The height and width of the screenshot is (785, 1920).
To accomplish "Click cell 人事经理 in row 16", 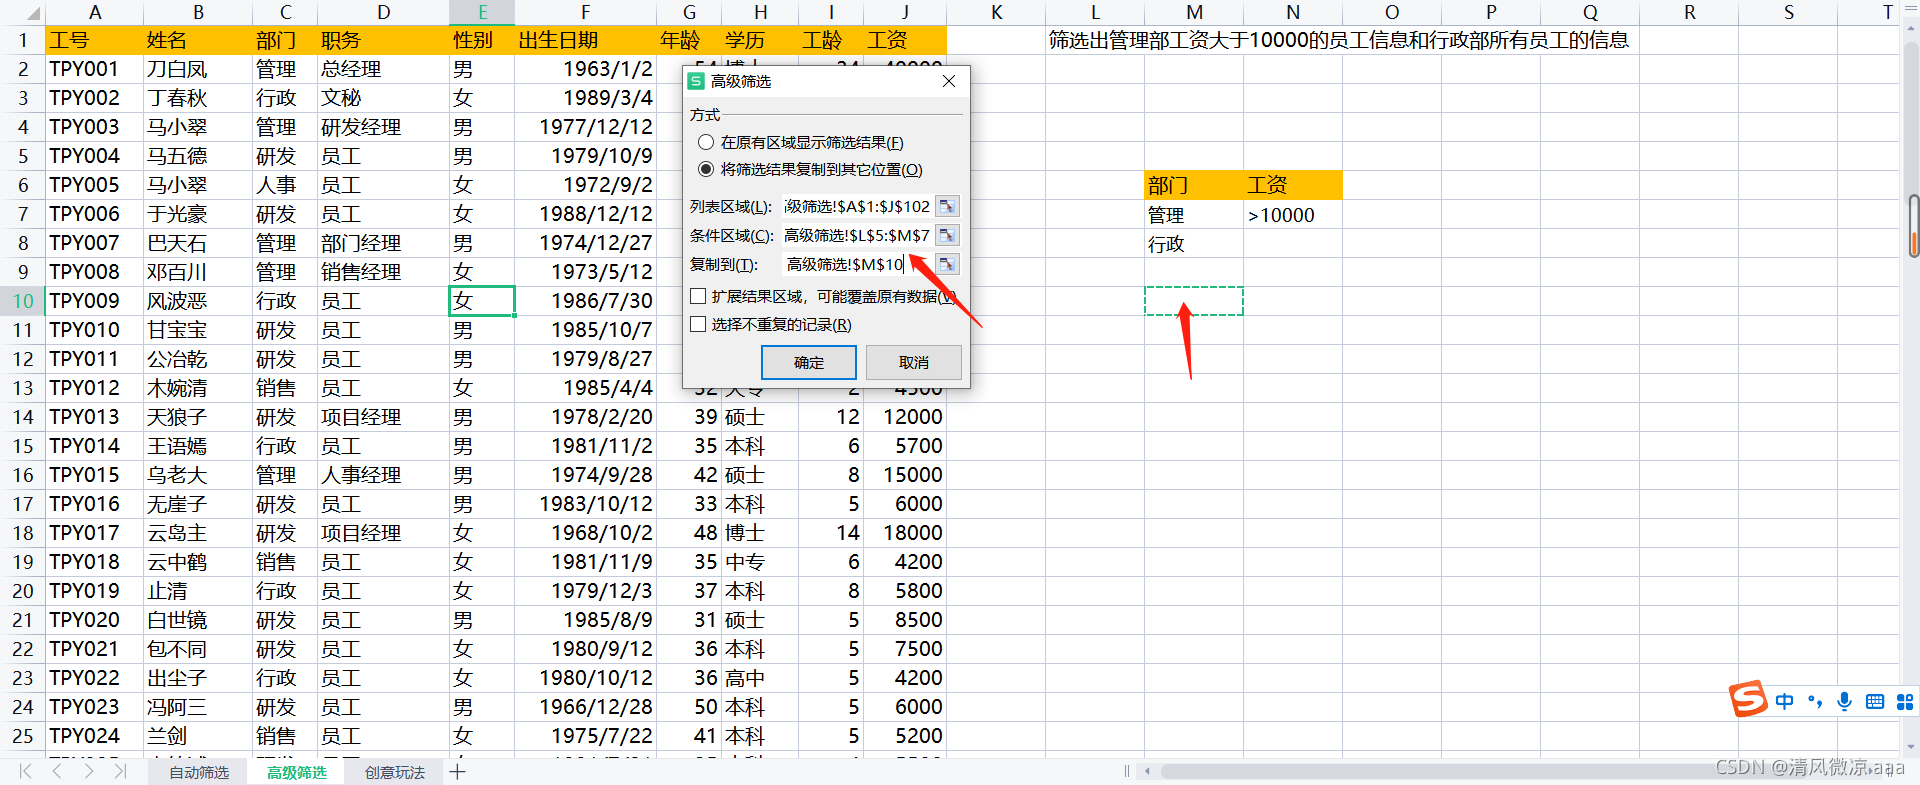I will tap(384, 475).
